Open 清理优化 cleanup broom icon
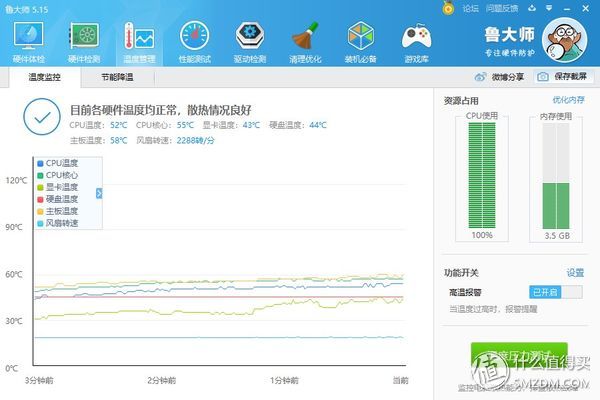 [x=305, y=42]
